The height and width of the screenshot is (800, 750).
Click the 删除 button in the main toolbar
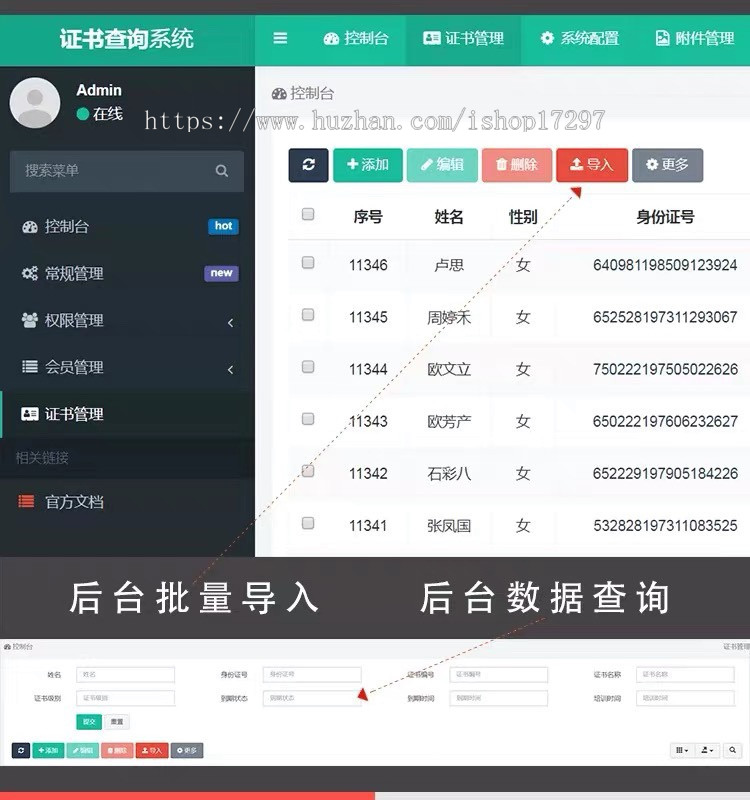point(517,165)
